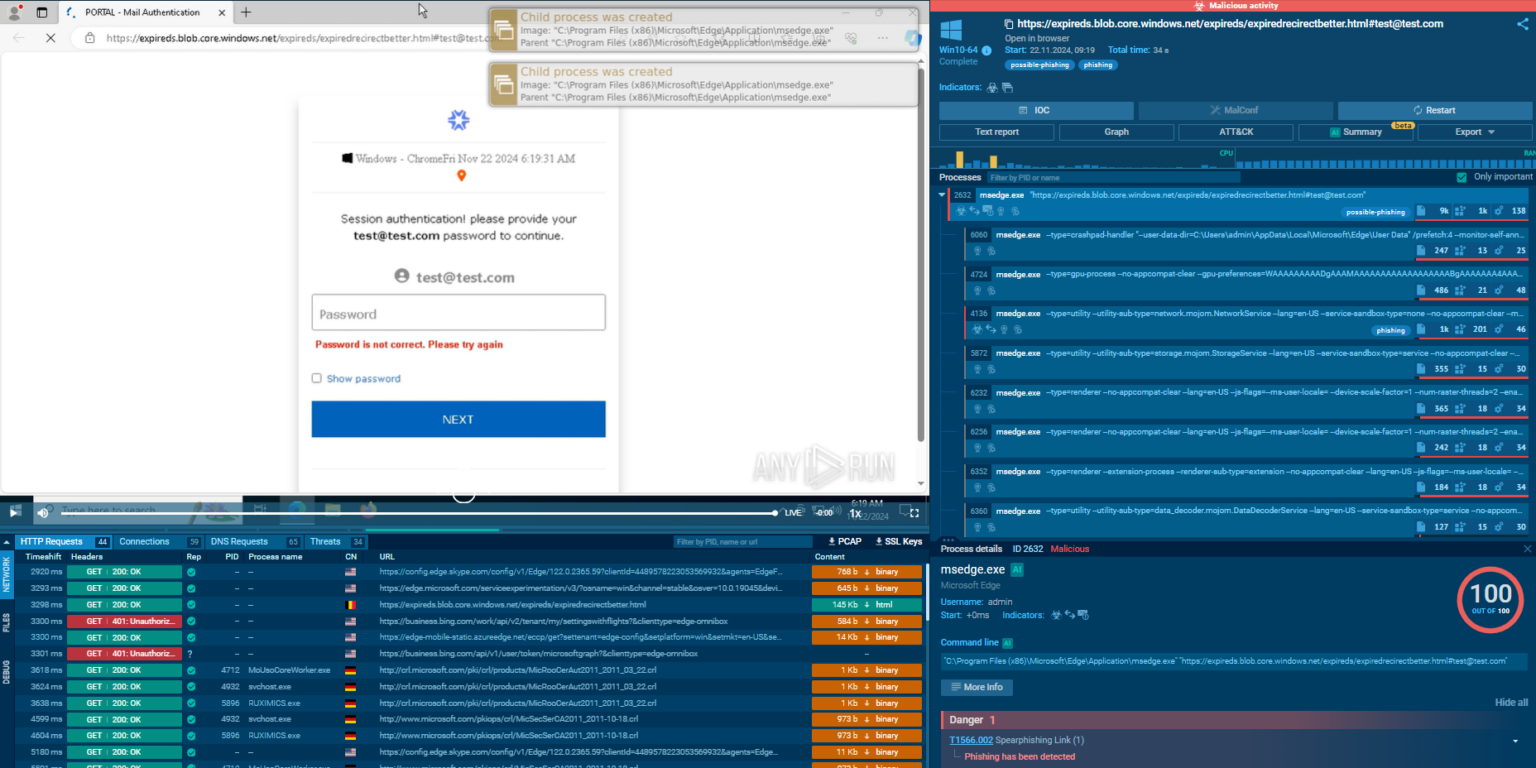Toggle the Only important checkbox
Screen dimensions: 1536x768
click(x=1462, y=177)
